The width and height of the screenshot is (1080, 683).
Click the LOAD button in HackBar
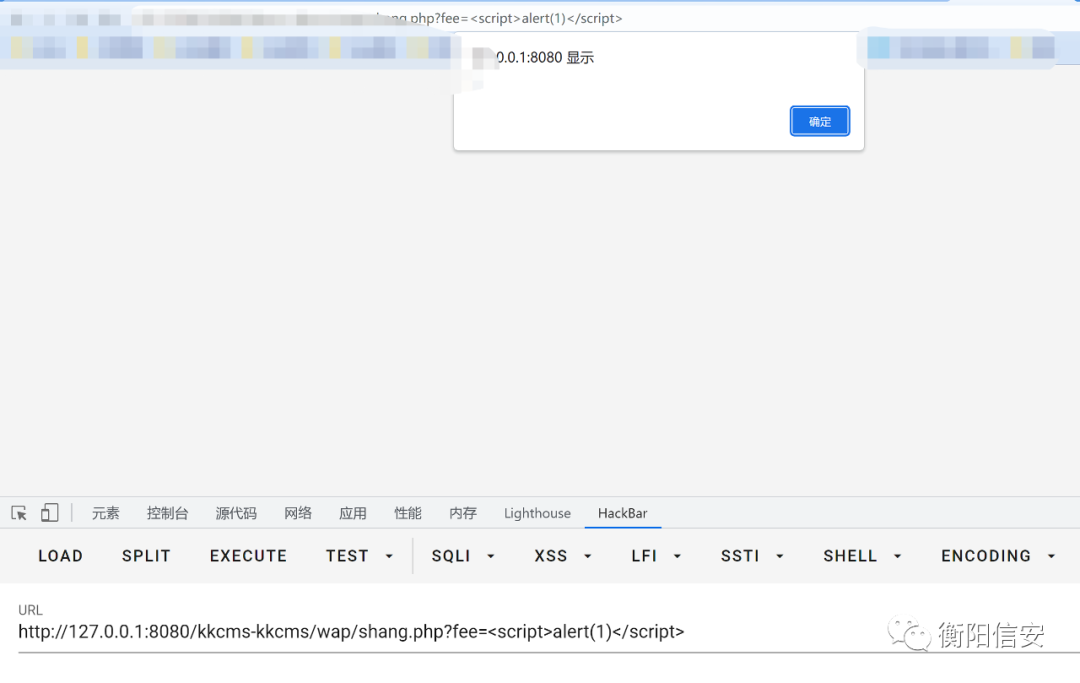pos(61,556)
